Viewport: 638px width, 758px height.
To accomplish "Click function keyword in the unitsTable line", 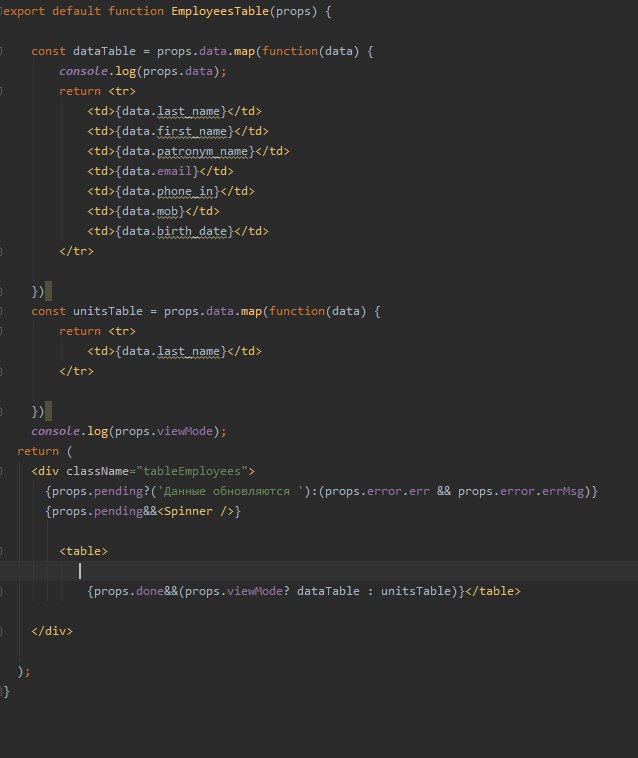I will pyautogui.click(x=297, y=311).
